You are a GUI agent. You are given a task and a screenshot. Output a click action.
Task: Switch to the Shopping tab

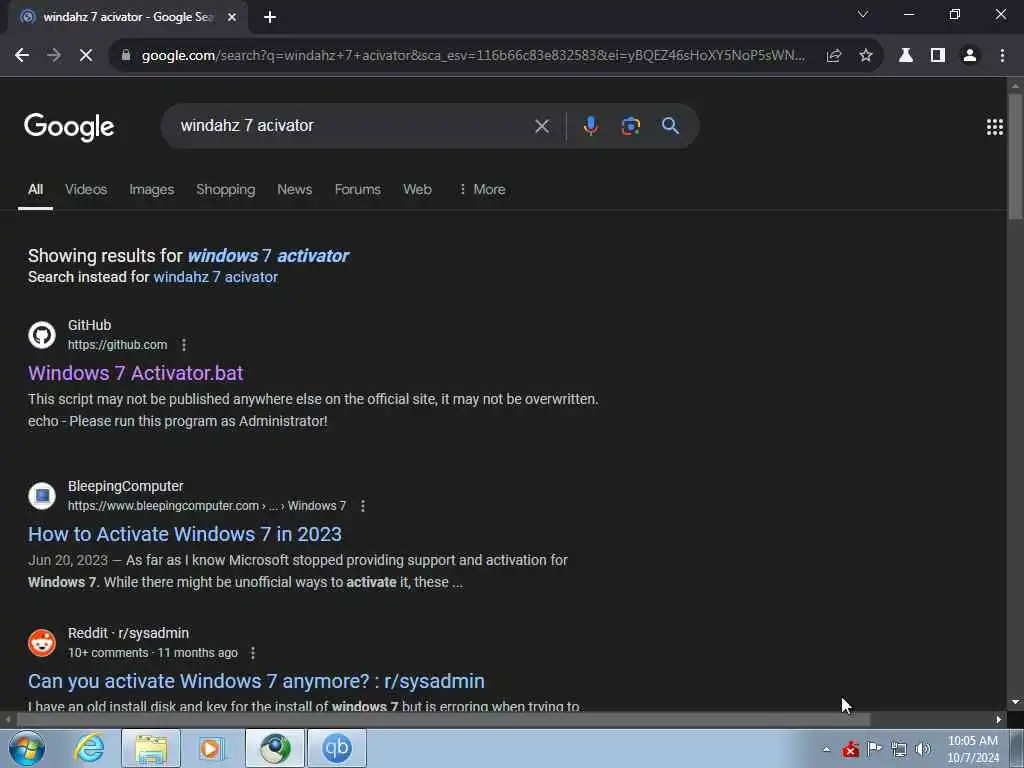pos(225,189)
